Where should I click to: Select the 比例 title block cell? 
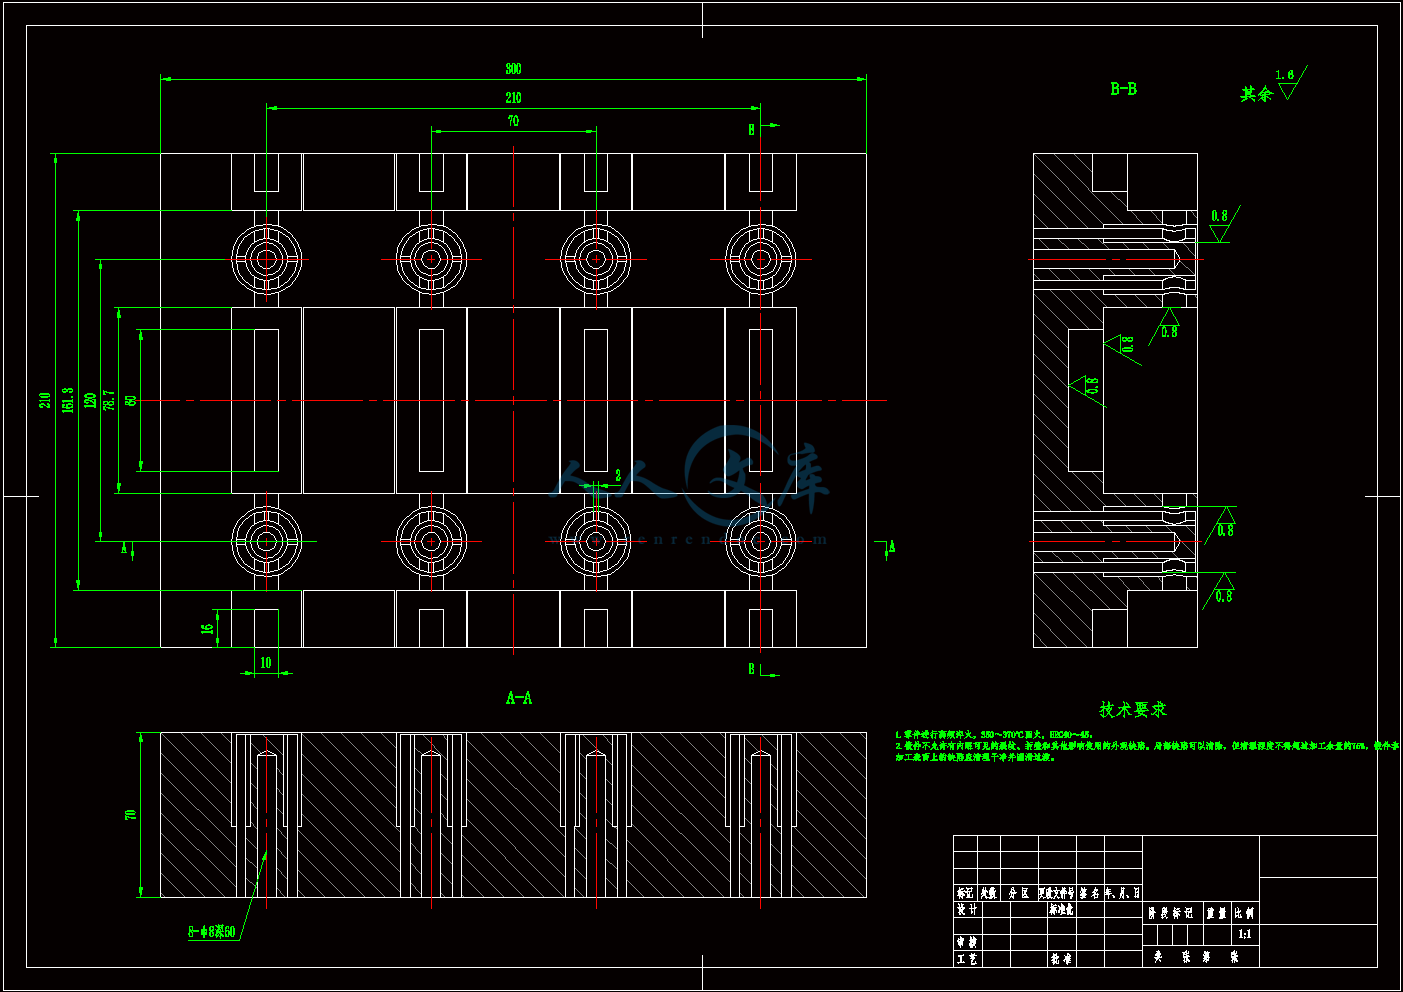point(1244,913)
